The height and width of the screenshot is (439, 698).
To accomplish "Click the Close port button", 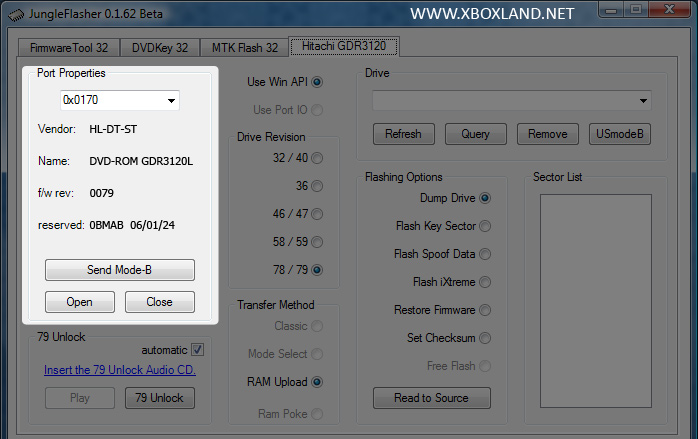I will 159,302.
